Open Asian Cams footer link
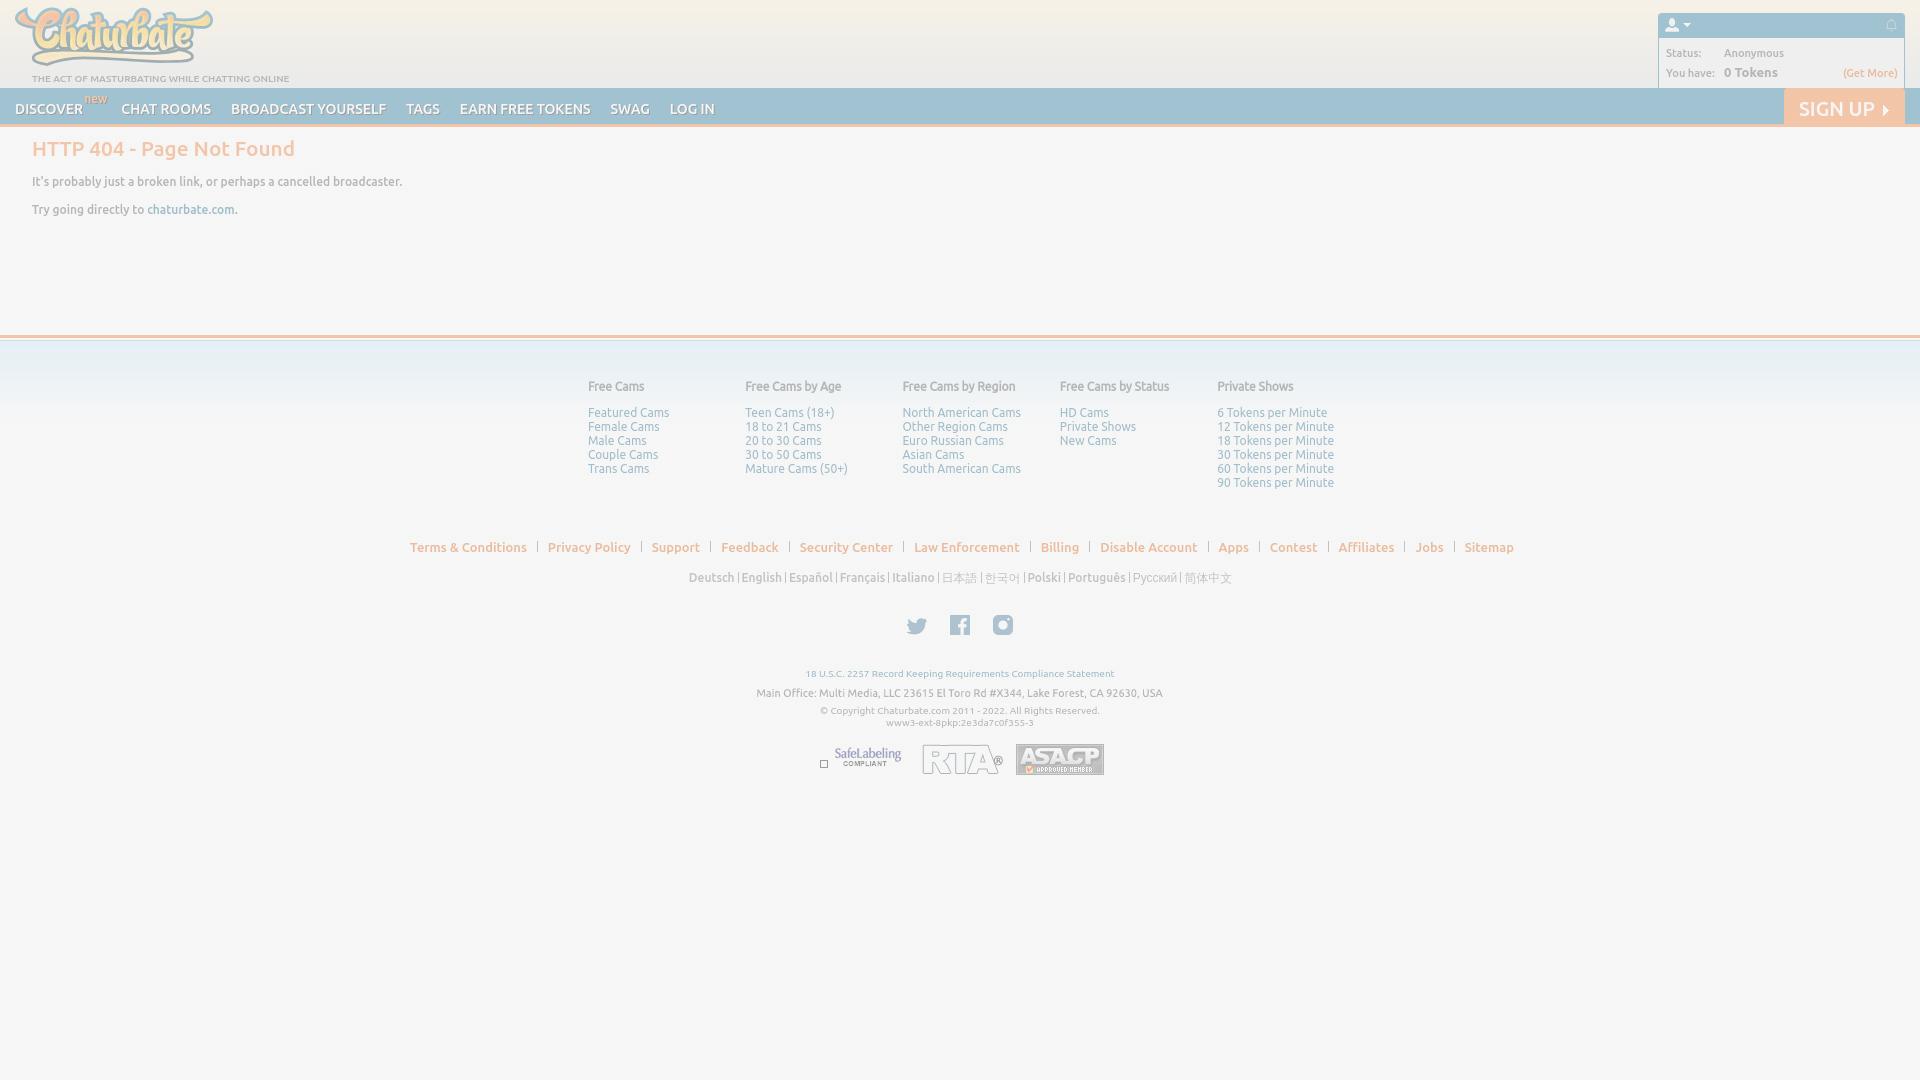 933,455
